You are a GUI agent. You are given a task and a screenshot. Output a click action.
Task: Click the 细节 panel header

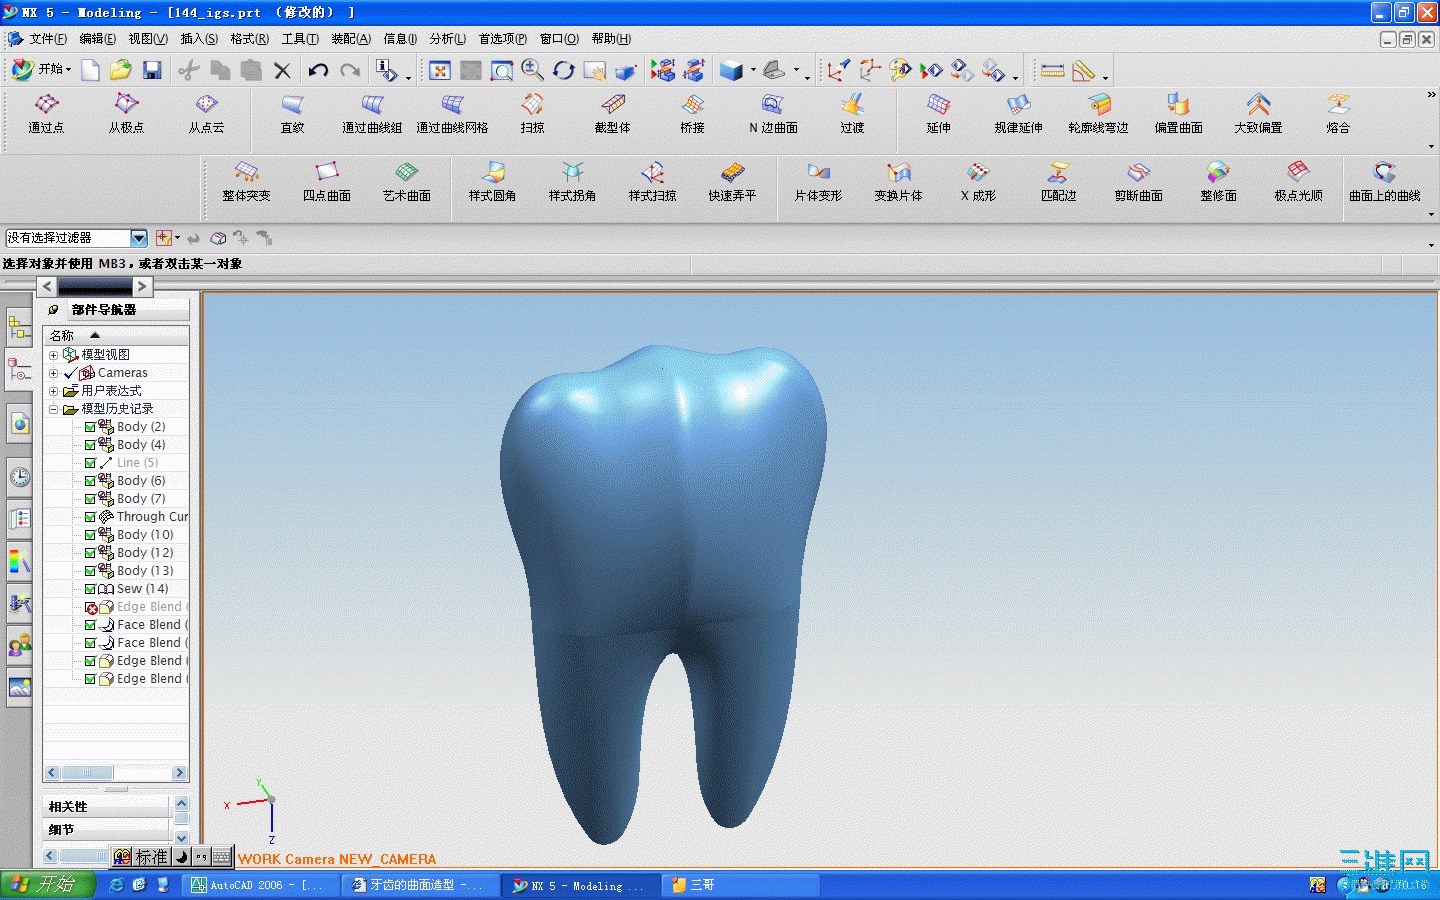(x=107, y=830)
